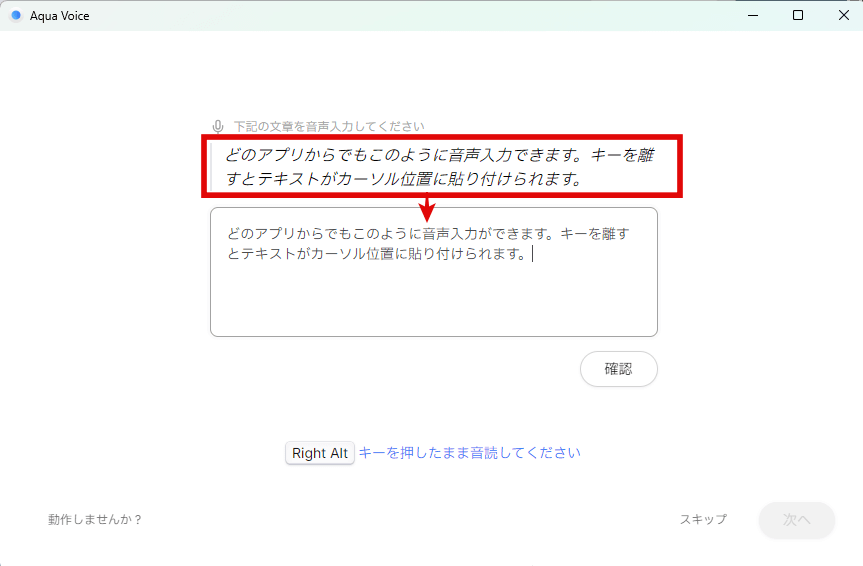Click the 下記の文章を音声入力してください label

pos(328,127)
